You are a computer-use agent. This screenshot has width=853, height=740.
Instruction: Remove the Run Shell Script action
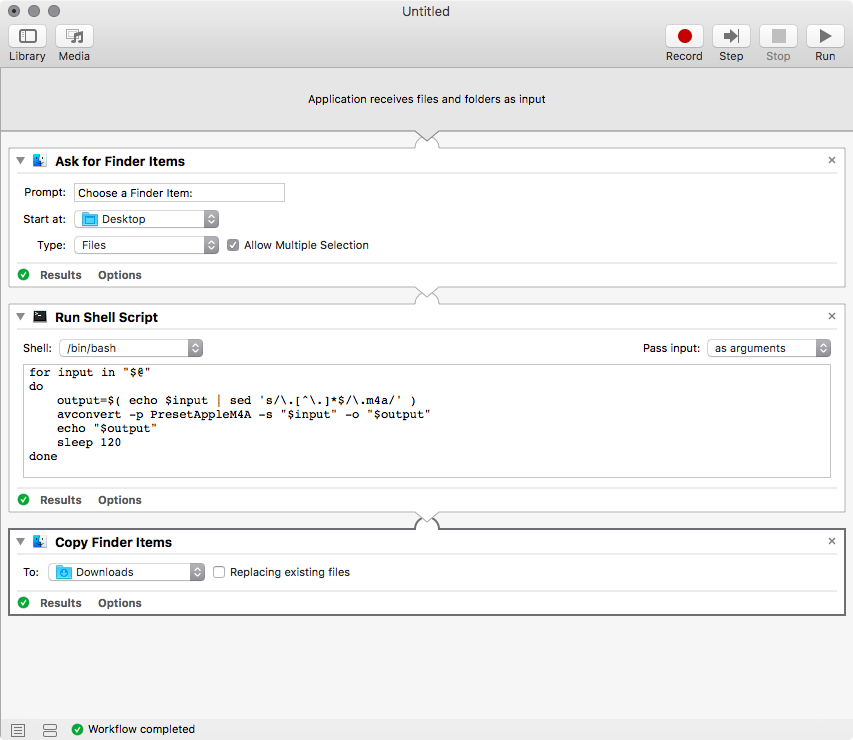coord(832,316)
